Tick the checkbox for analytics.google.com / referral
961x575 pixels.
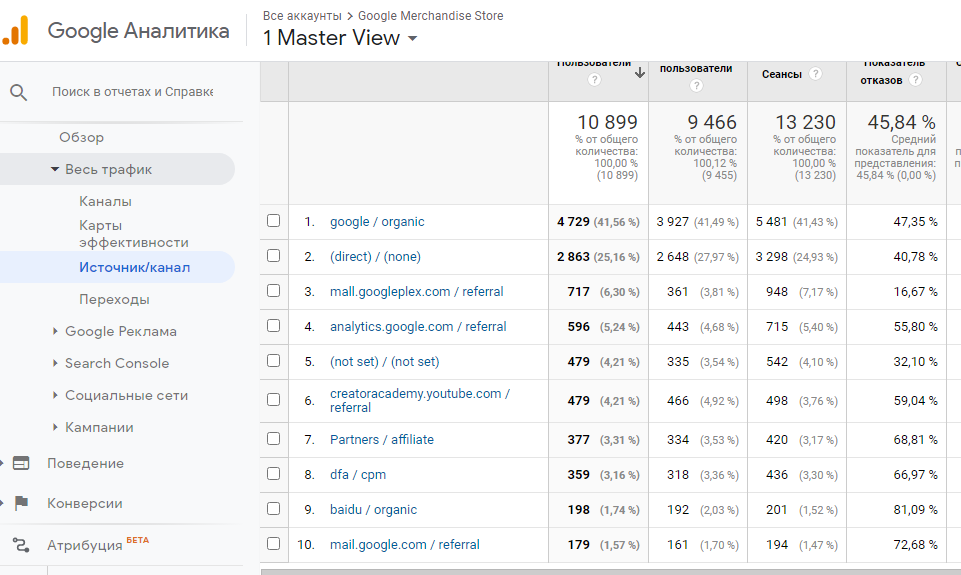pyautogui.click(x=273, y=326)
